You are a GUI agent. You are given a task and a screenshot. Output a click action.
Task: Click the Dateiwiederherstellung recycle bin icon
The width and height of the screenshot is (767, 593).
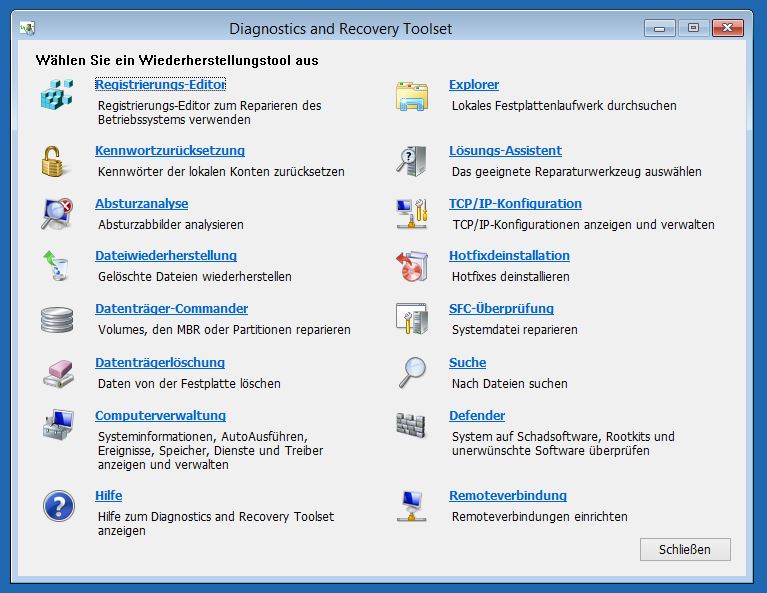(56, 266)
